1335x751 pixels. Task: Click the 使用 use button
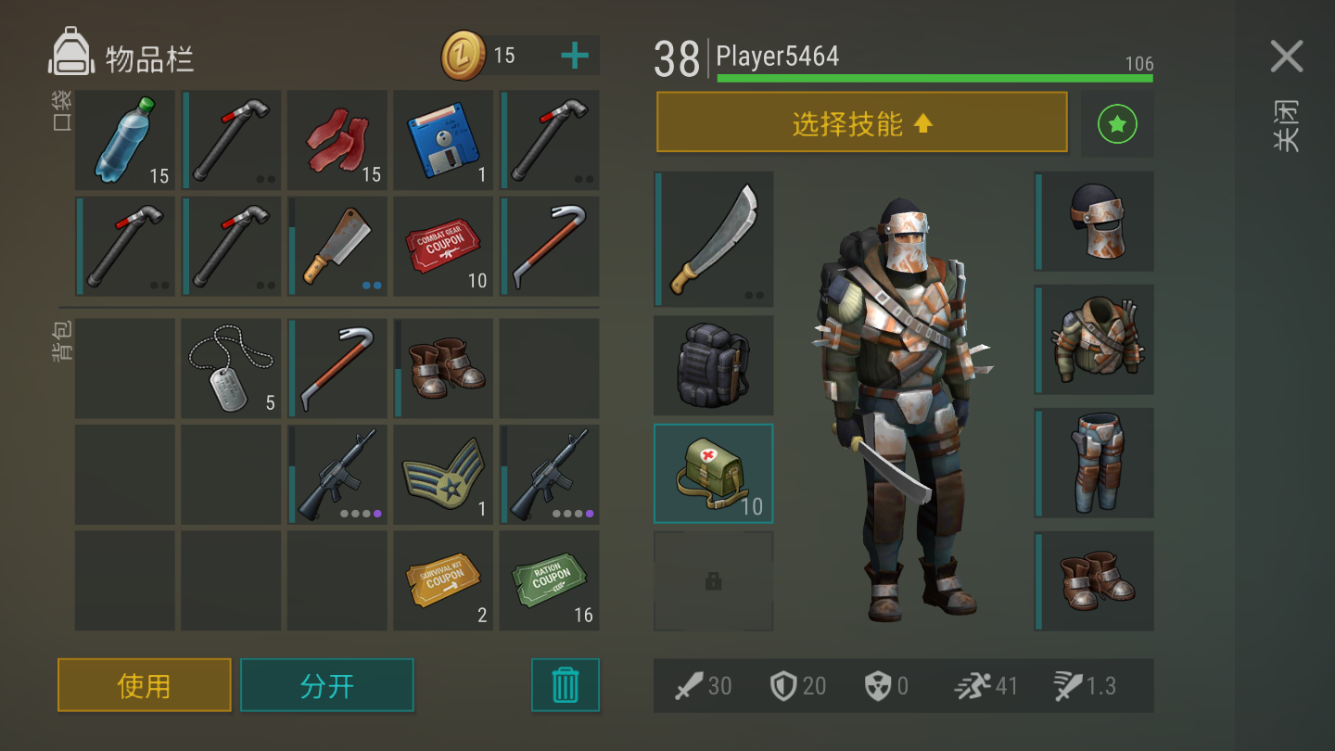click(x=144, y=685)
